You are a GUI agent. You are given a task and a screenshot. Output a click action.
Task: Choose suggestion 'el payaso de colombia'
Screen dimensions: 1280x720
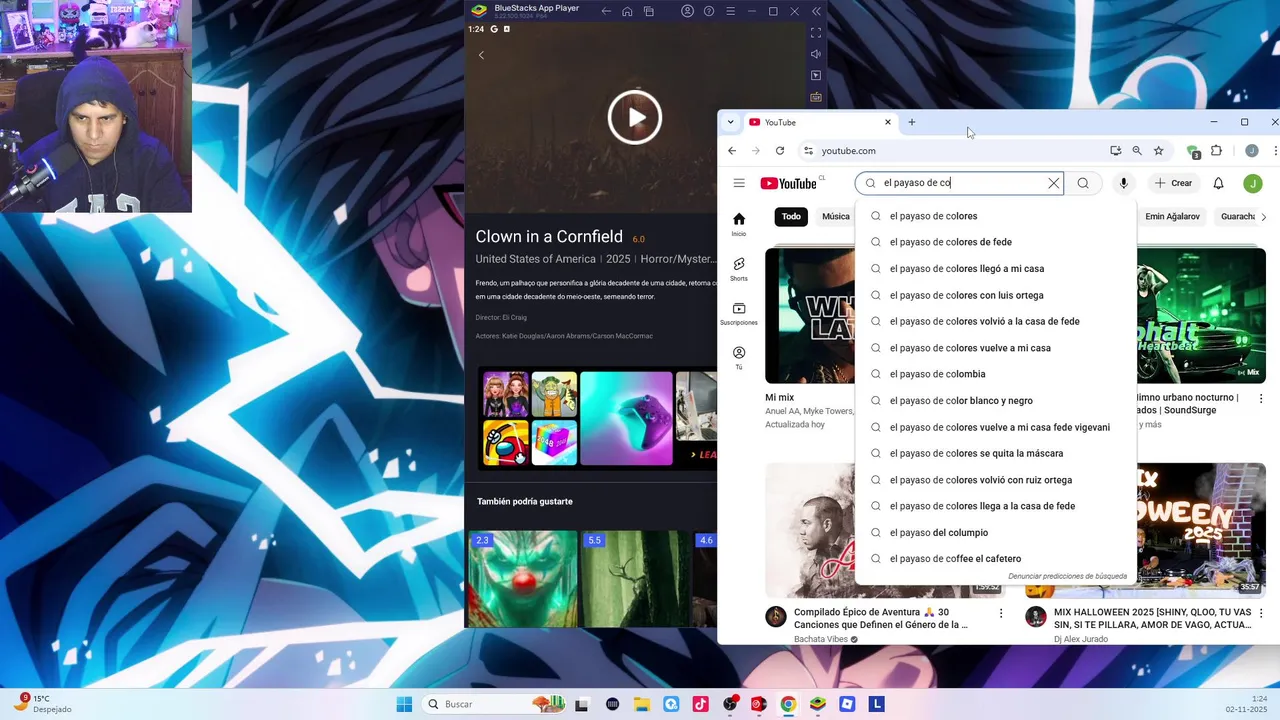(995, 374)
